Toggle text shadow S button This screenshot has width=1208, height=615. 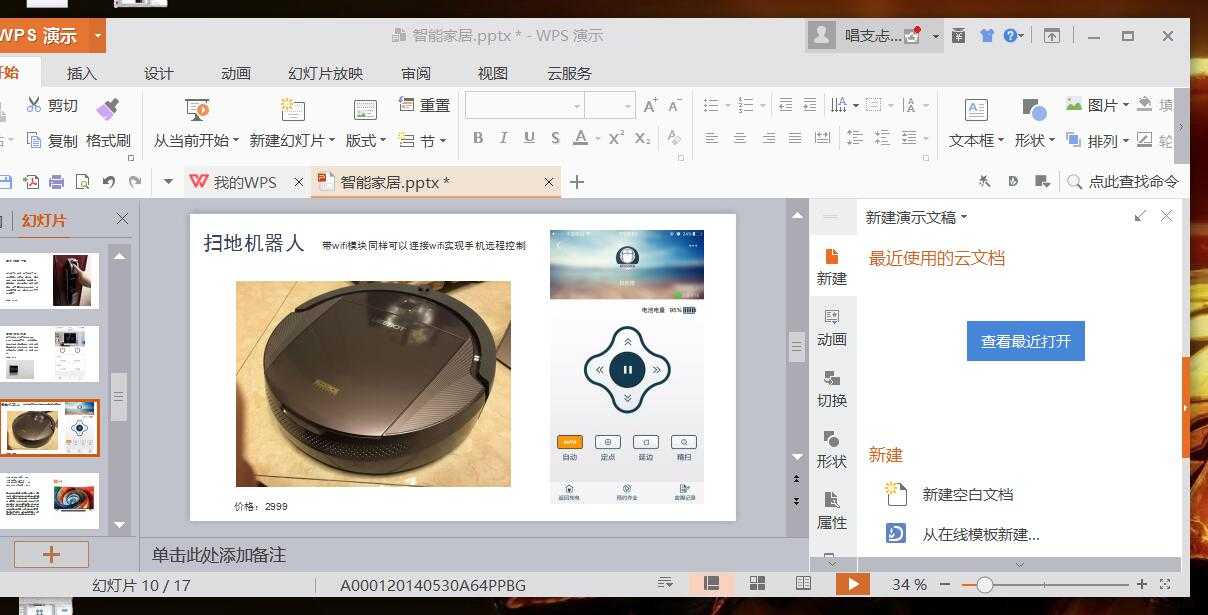555,138
